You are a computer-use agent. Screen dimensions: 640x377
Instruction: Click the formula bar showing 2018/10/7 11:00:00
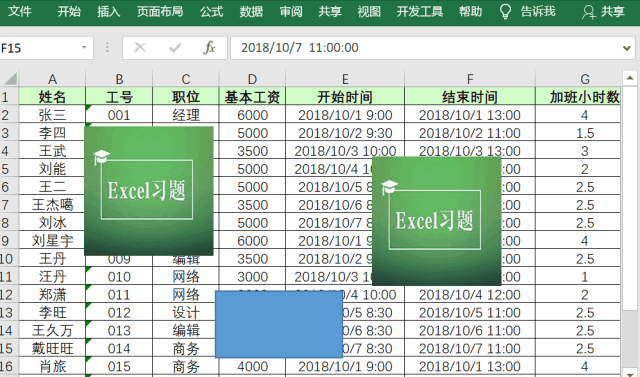pos(424,48)
